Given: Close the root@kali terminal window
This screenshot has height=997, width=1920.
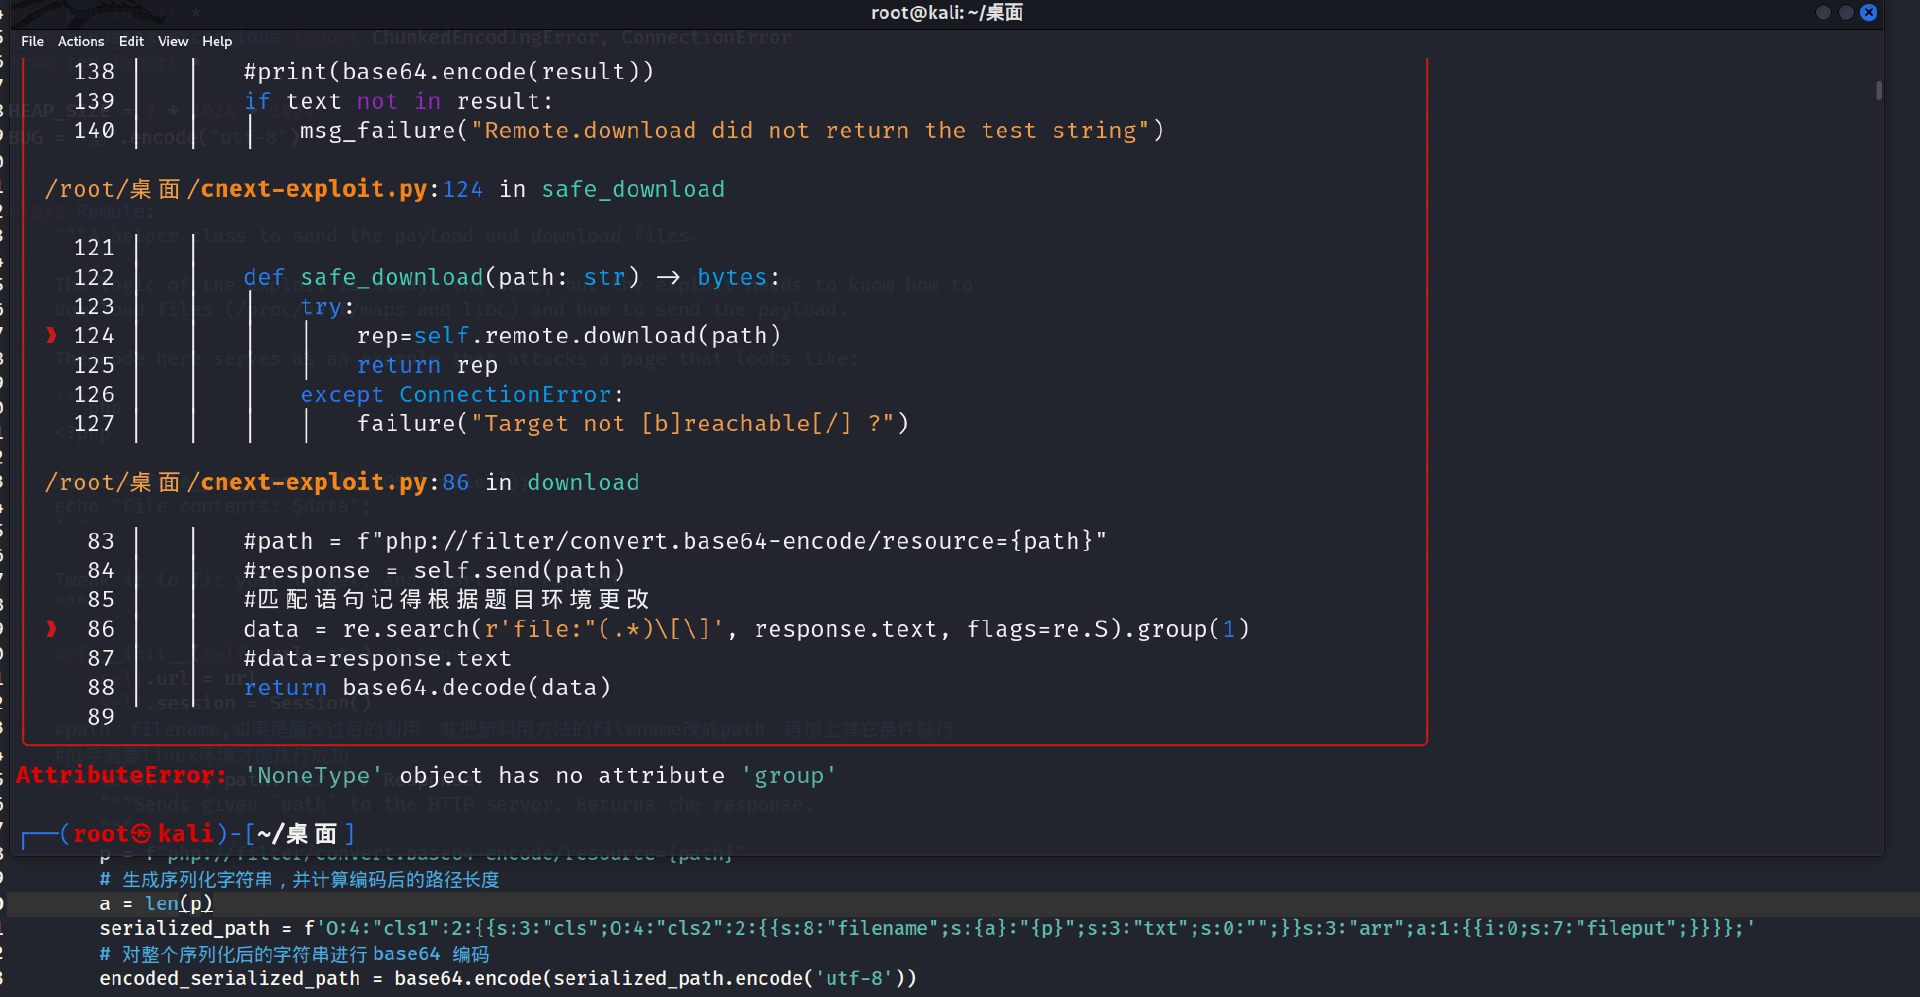Looking at the screenshot, I should tap(1868, 13).
